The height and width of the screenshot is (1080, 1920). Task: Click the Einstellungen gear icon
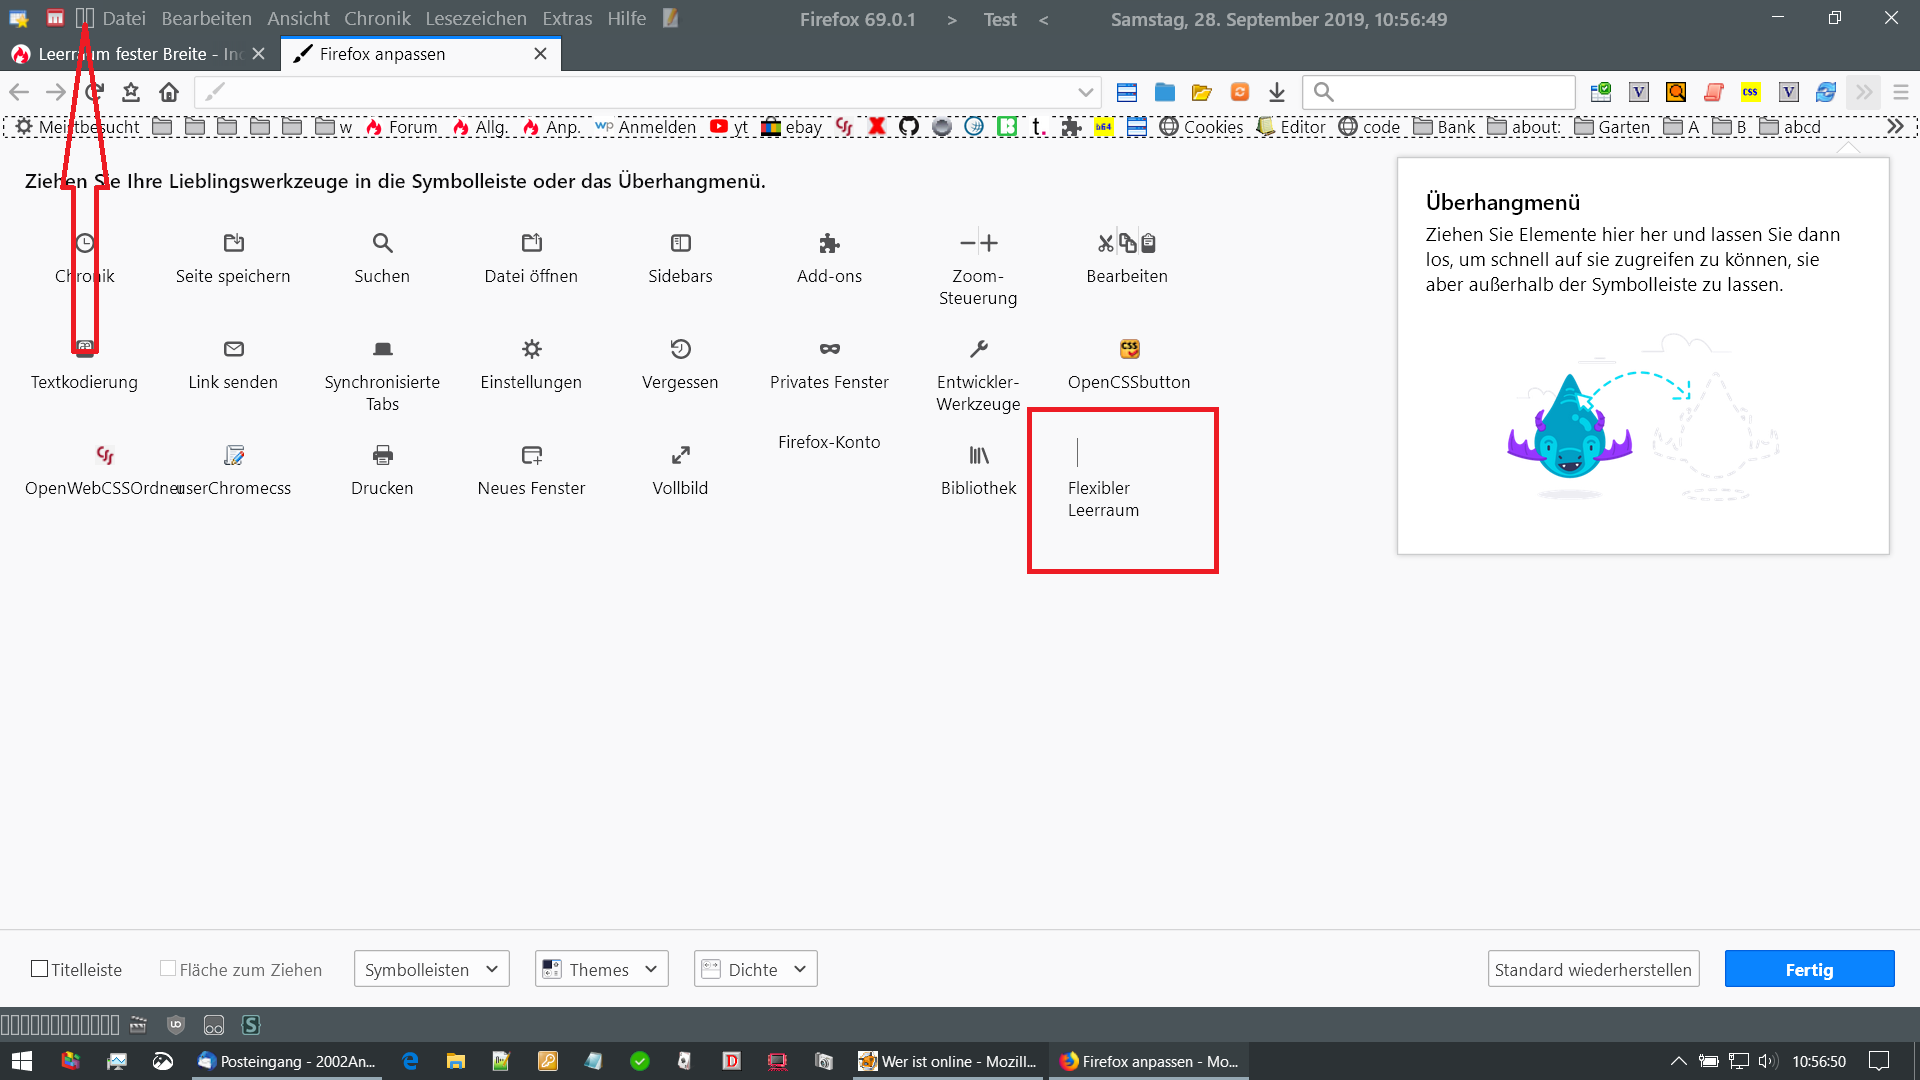point(531,349)
